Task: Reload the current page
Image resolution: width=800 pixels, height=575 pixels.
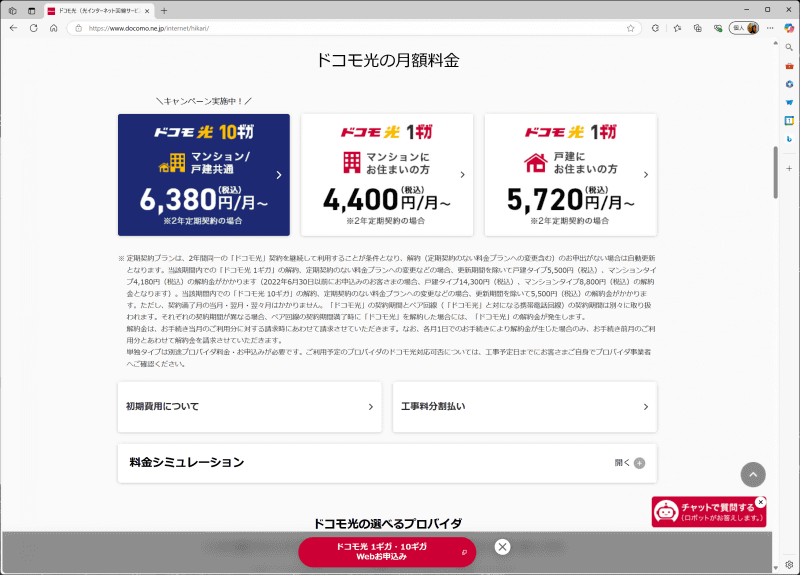Action: click(x=34, y=28)
